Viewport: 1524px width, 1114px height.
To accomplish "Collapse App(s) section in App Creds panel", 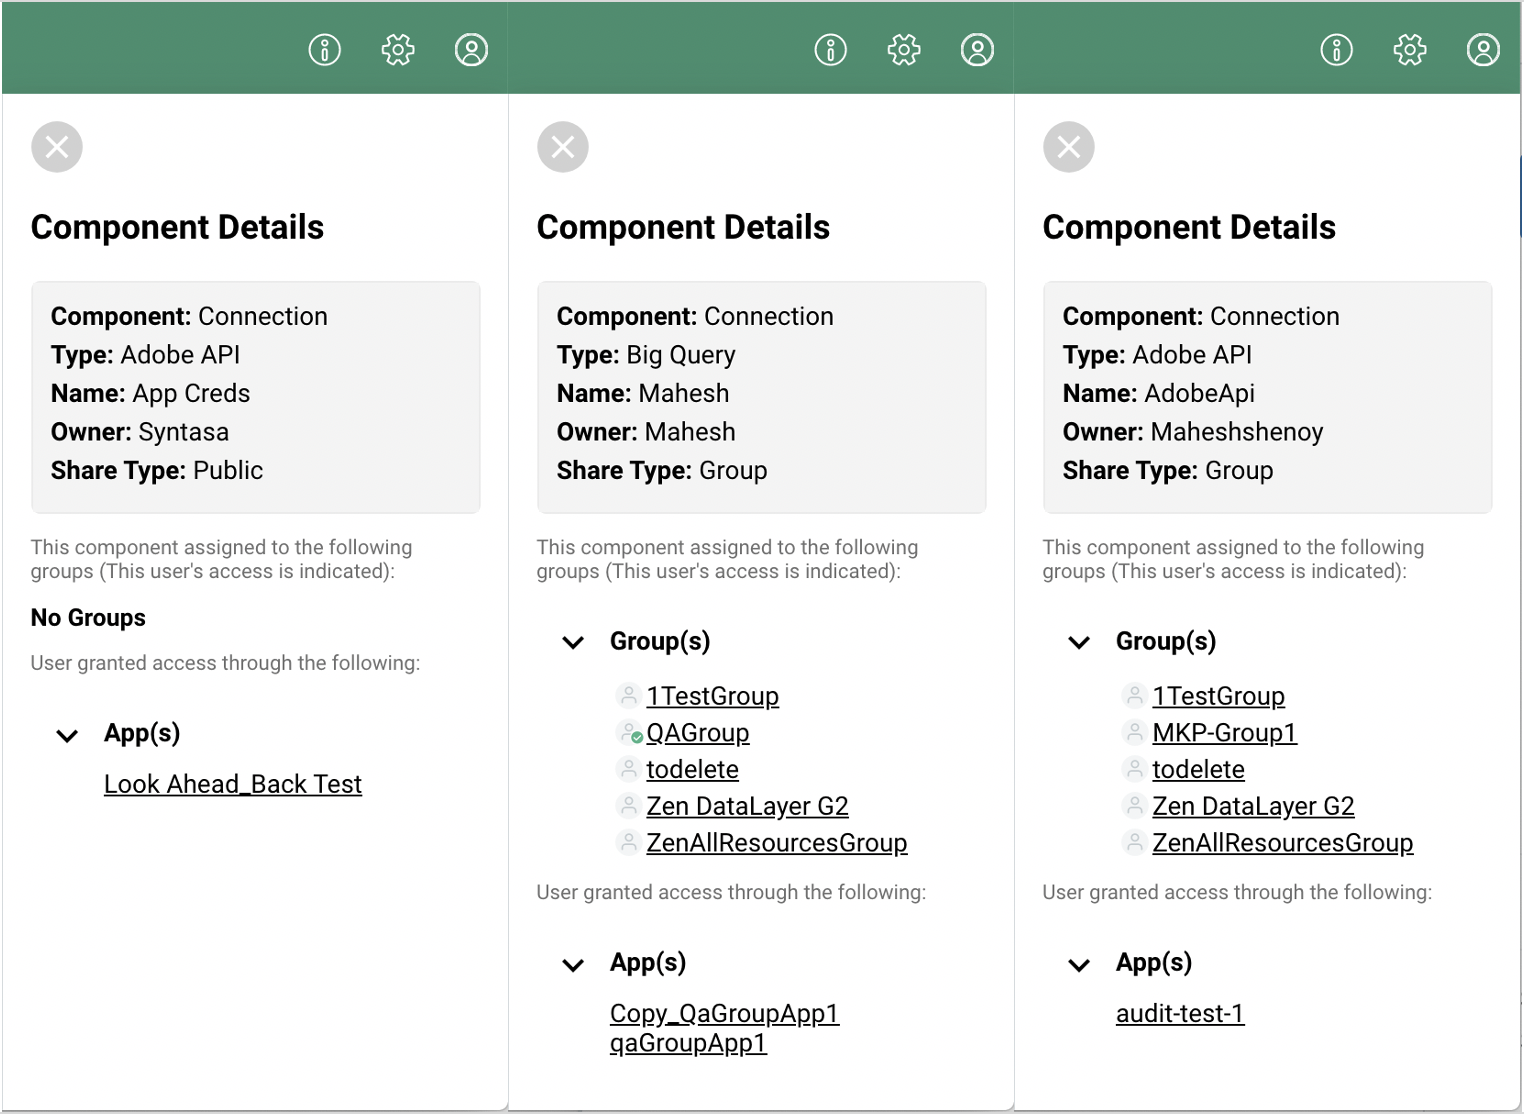I will tap(67, 736).
